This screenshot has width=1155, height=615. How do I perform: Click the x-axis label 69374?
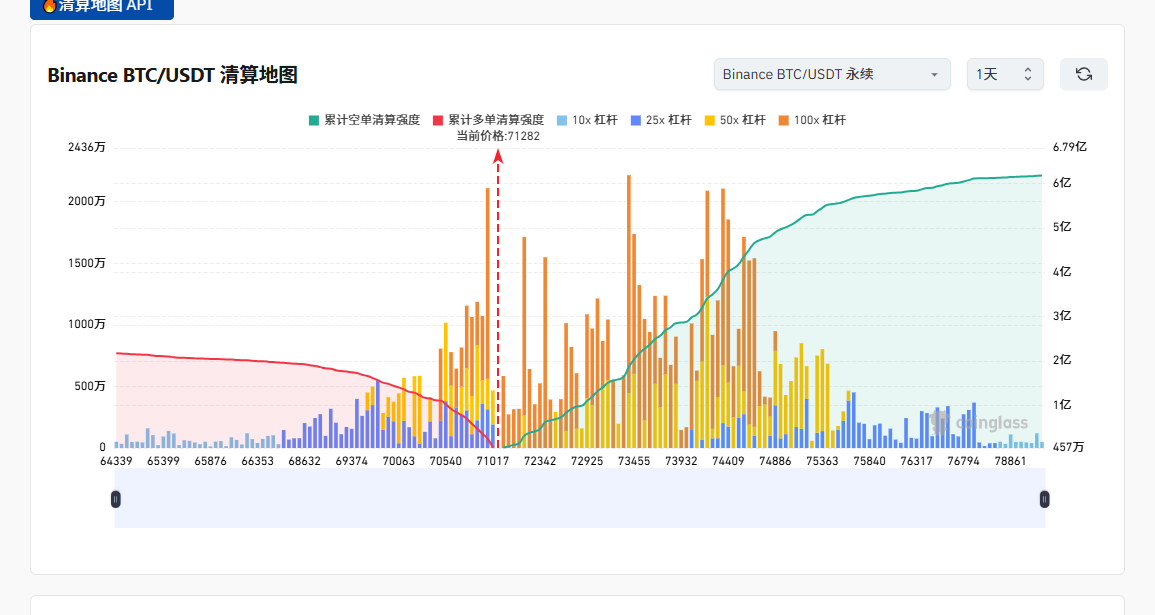point(351,461)
